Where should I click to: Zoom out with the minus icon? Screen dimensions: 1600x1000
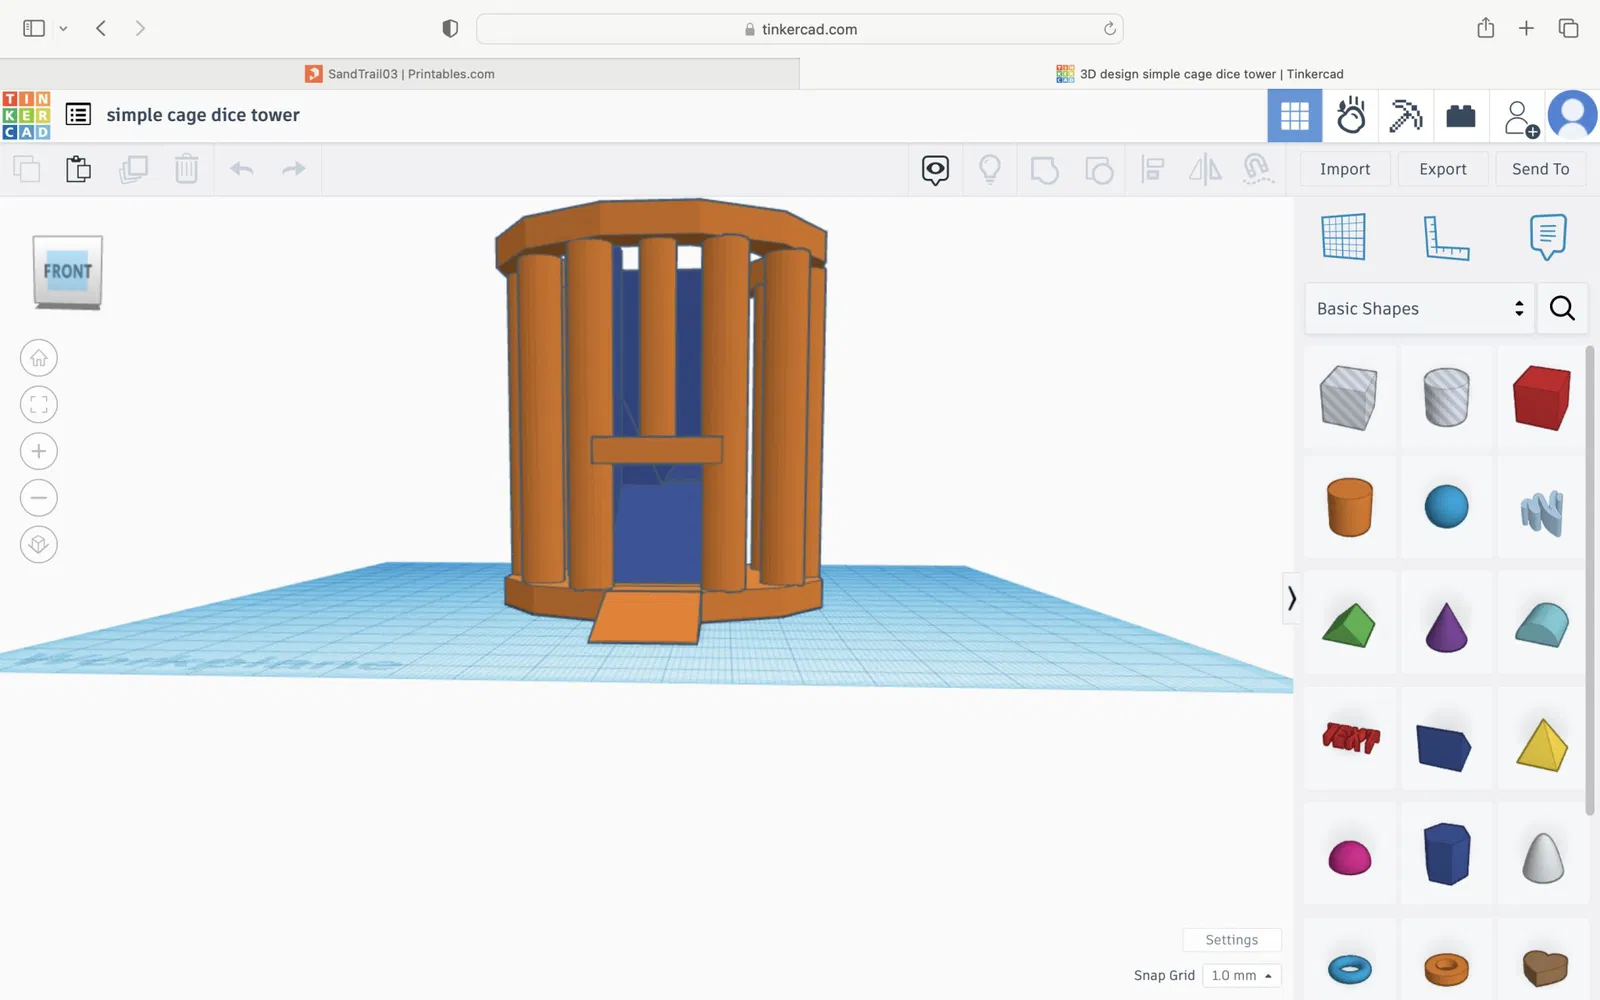coord(39,498)
